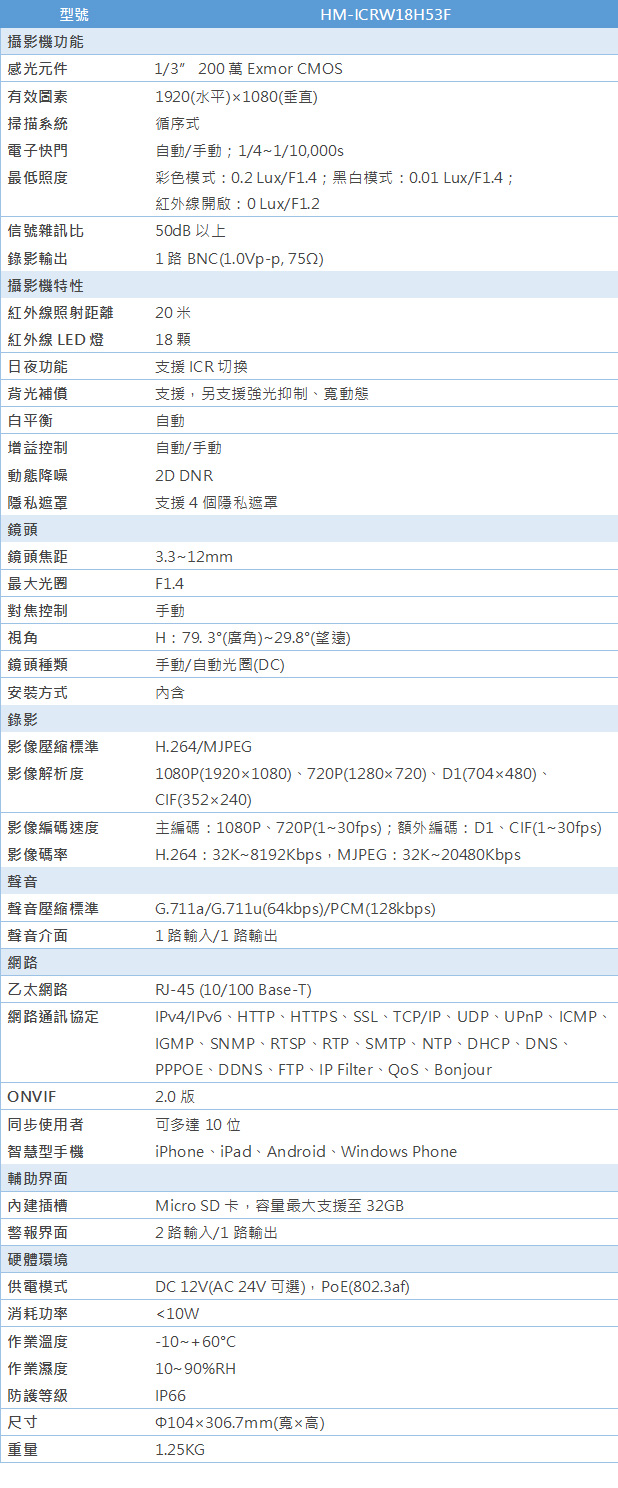Click the 輔助界面 section header
618x1488 pixels.
click(x=38, y=1178)
